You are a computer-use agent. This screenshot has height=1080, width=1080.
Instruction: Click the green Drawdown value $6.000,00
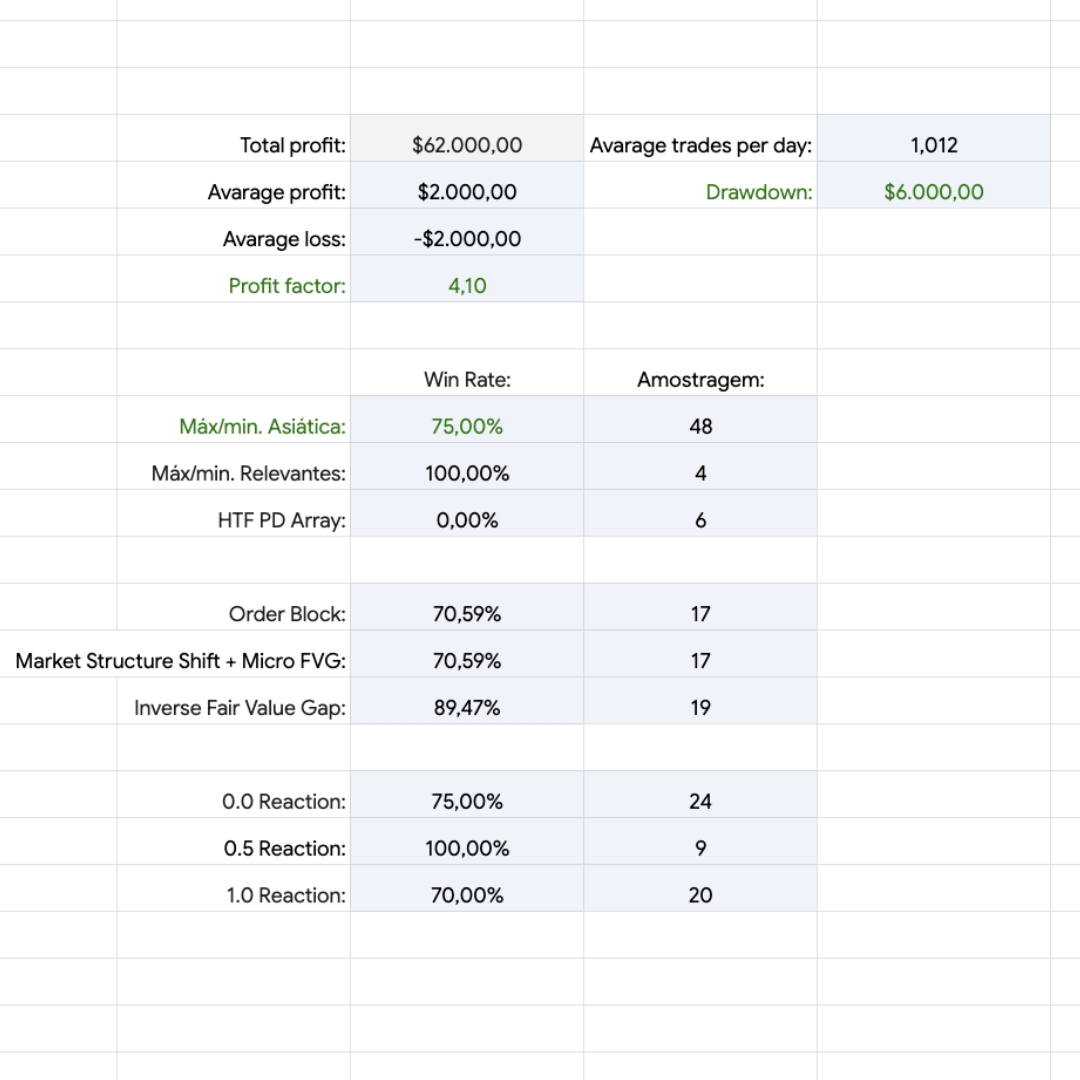933,192
